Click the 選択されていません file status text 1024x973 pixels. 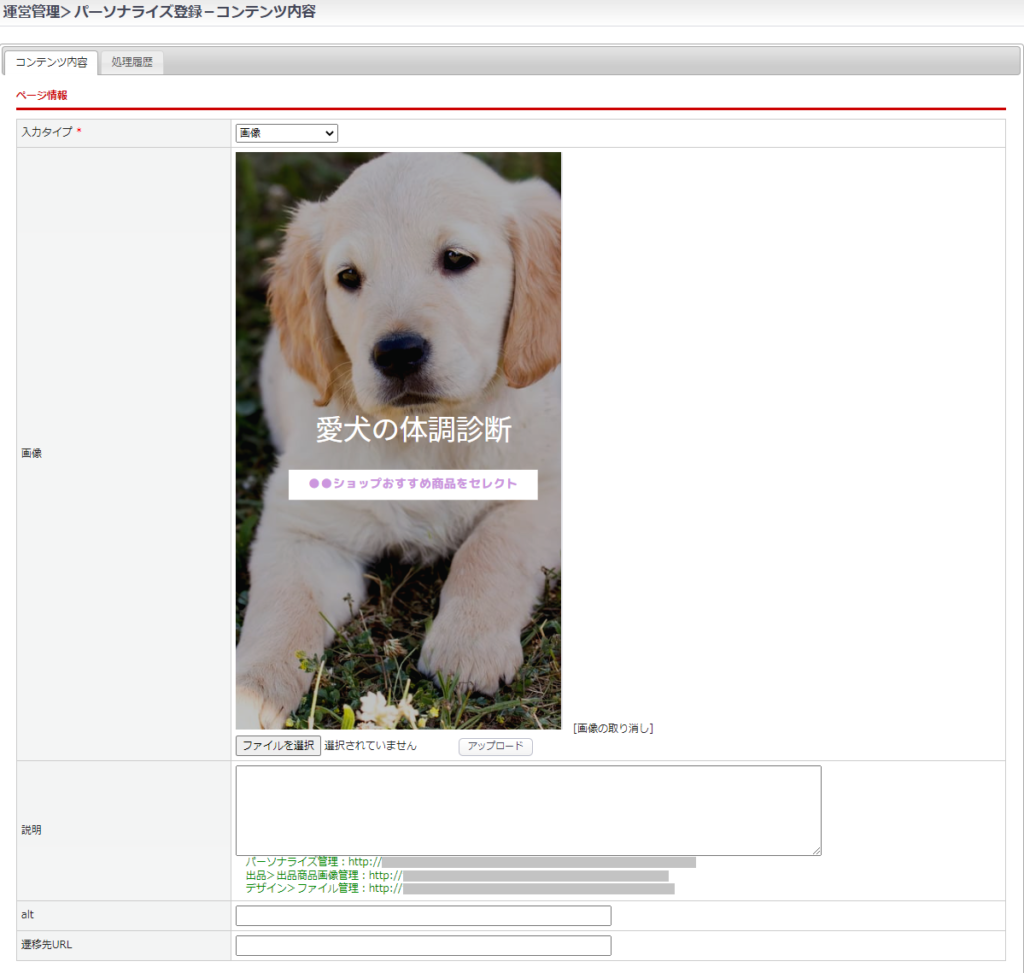[x=370, y=746]
